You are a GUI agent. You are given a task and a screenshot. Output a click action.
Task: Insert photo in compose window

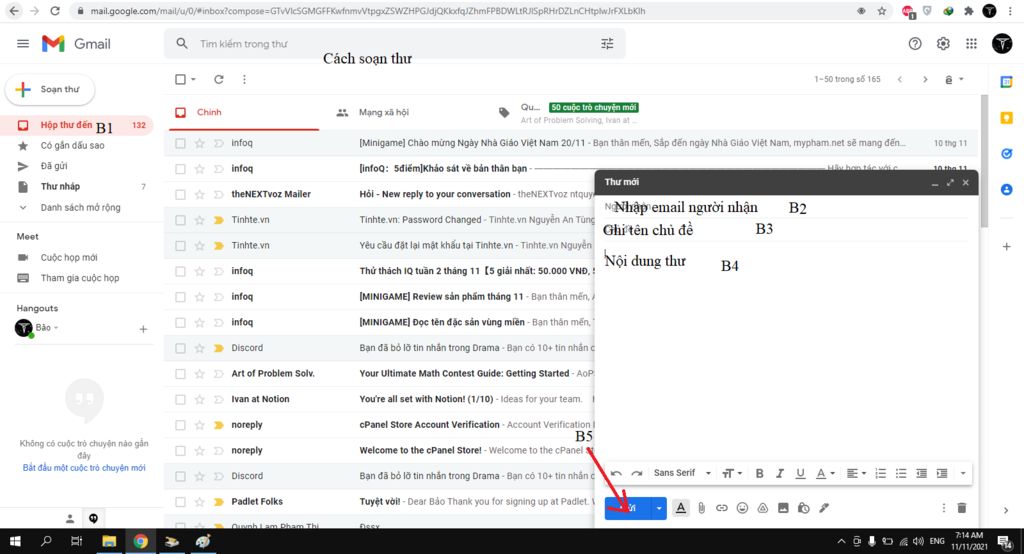click(783, 508)
